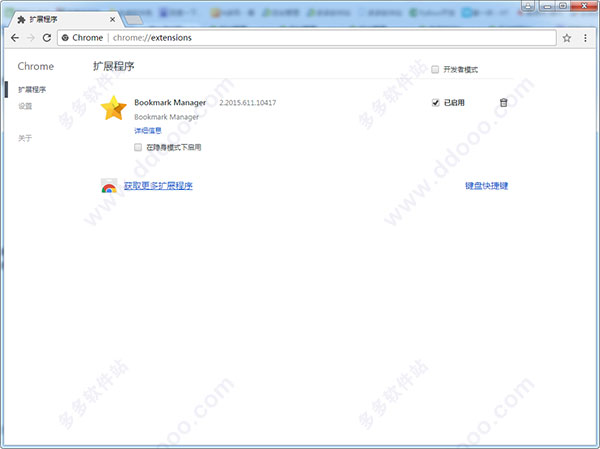Click the user profile button in title bar
600x449 pixels.
click(x=528, y=5)
